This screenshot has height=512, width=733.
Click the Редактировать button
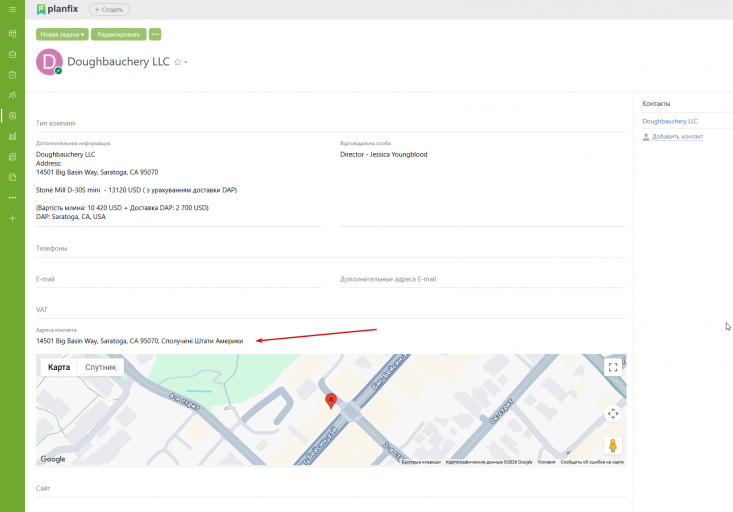click(x=119, y=34)
